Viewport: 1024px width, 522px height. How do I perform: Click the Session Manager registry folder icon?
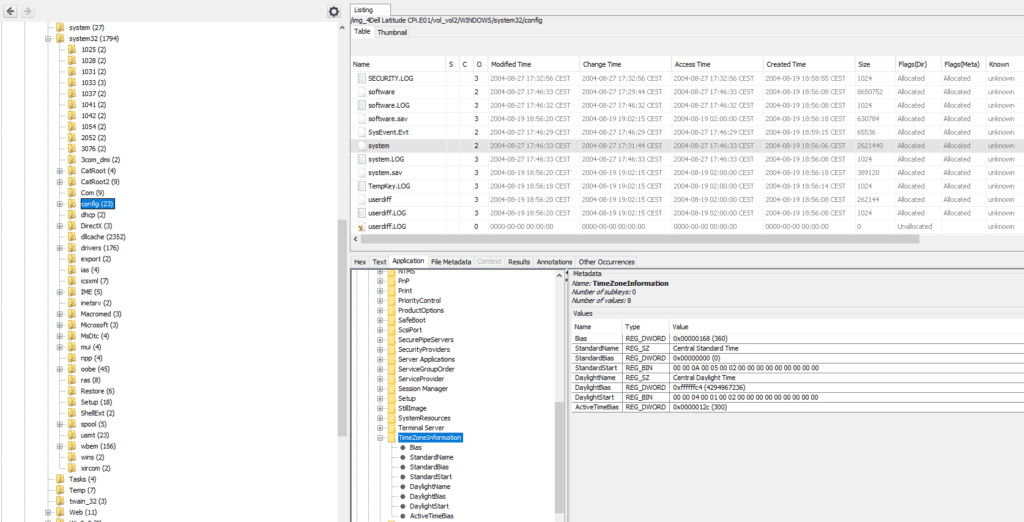[392, 389]
